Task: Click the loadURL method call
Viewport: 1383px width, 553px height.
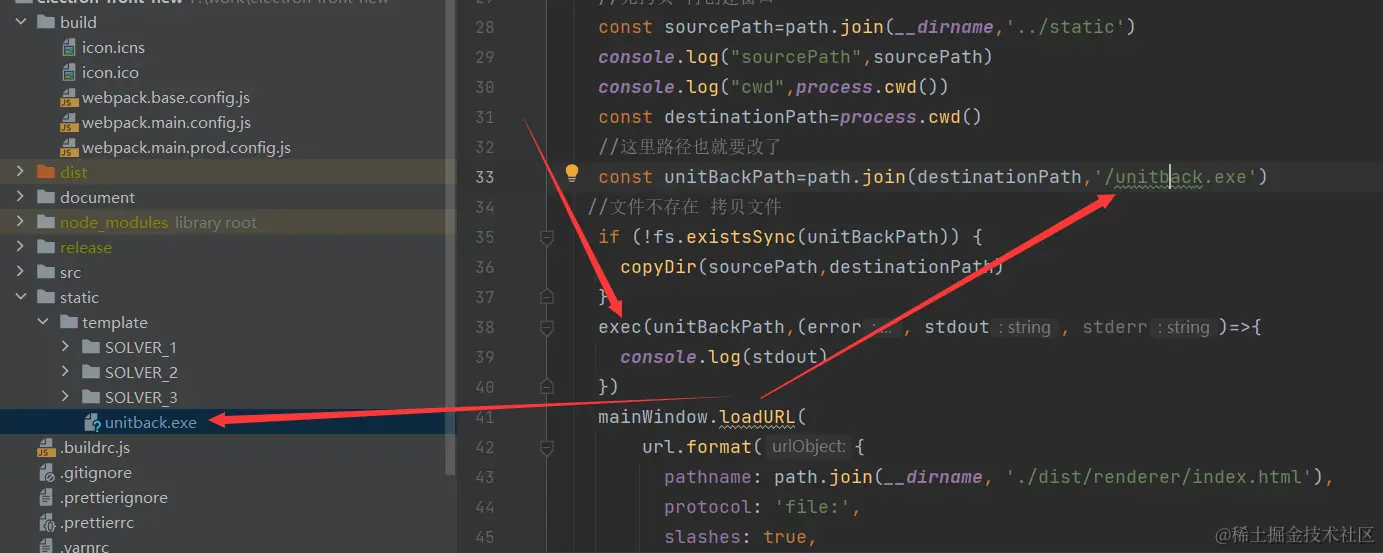Action: pos(756,417)
